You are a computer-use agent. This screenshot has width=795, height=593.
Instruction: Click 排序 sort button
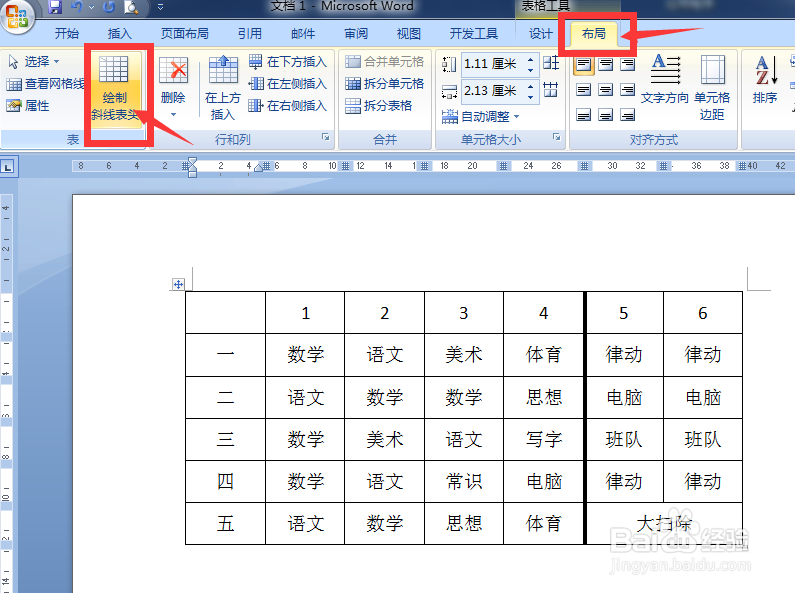click(x=765, y=79)
